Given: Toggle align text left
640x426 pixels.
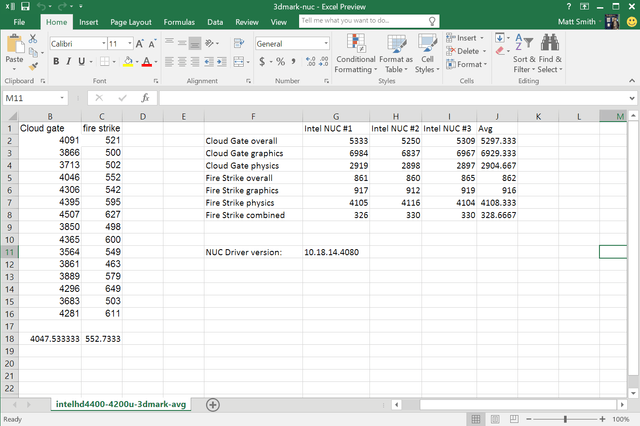Looking at the screenshot, I should click(x=169, y=62).
